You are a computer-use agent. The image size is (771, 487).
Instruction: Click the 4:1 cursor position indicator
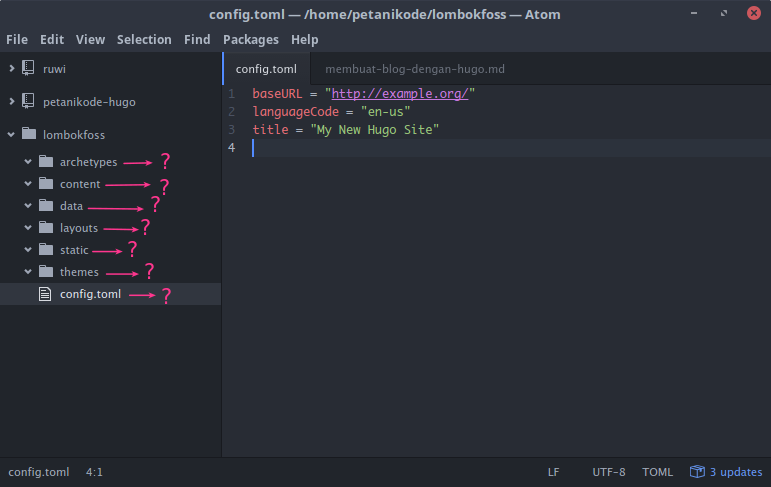(x=94, y=472)
